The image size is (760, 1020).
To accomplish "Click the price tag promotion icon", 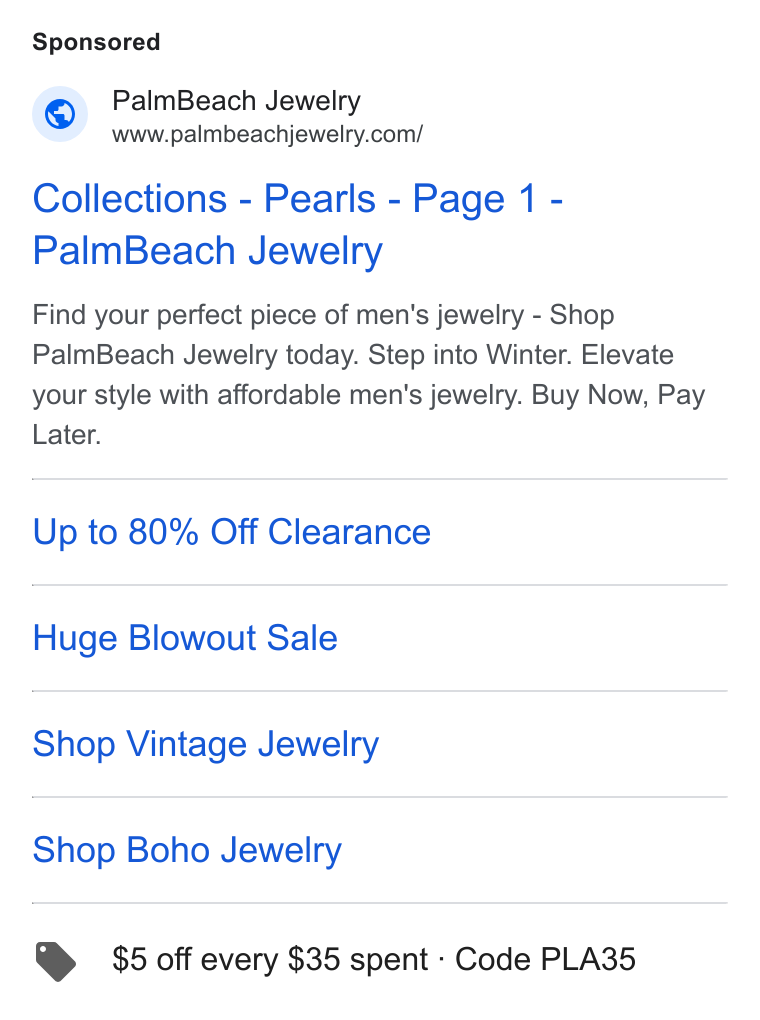I will point(55,961).
